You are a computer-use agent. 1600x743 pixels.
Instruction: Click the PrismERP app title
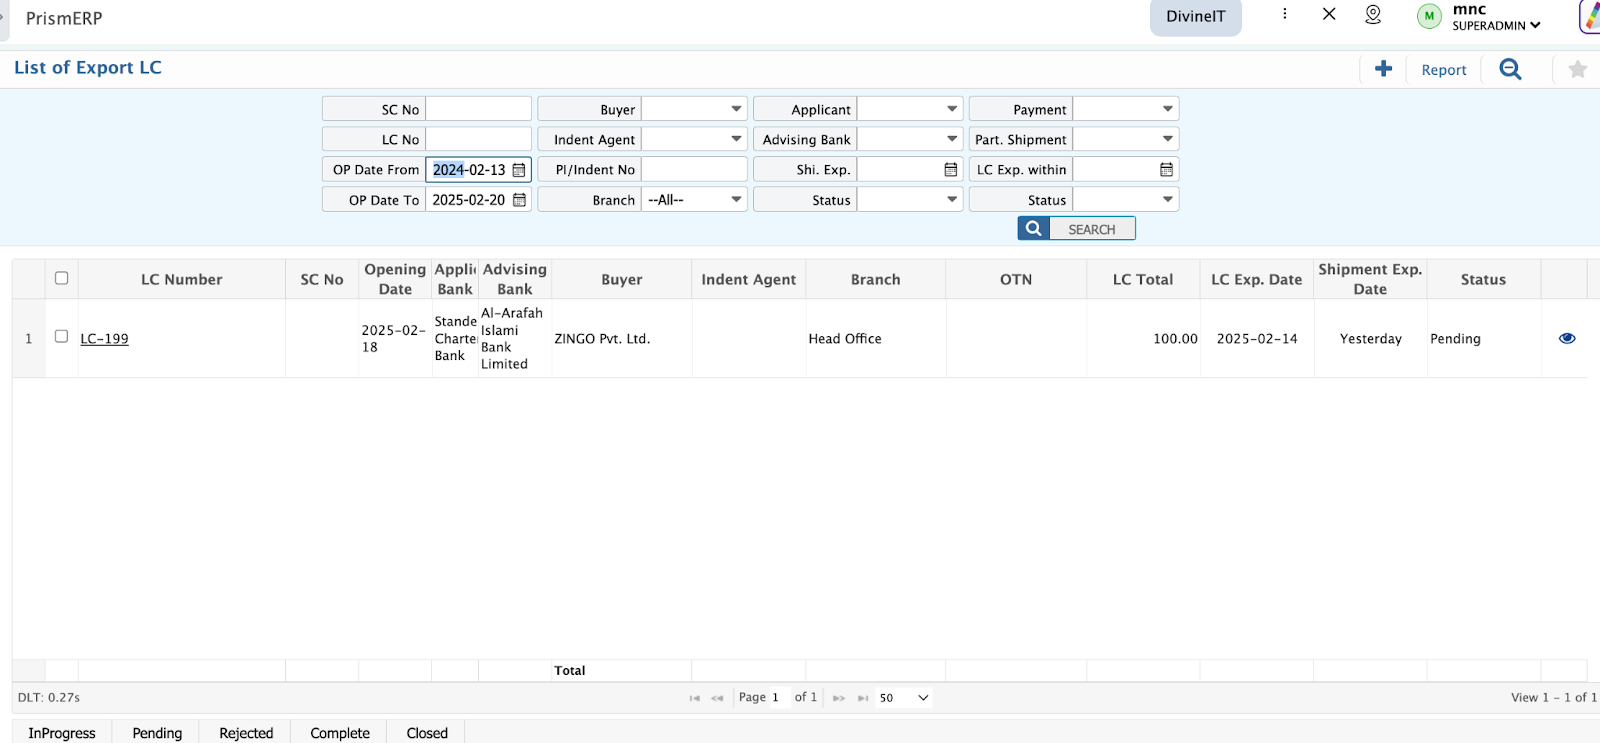tap(64, 18)
